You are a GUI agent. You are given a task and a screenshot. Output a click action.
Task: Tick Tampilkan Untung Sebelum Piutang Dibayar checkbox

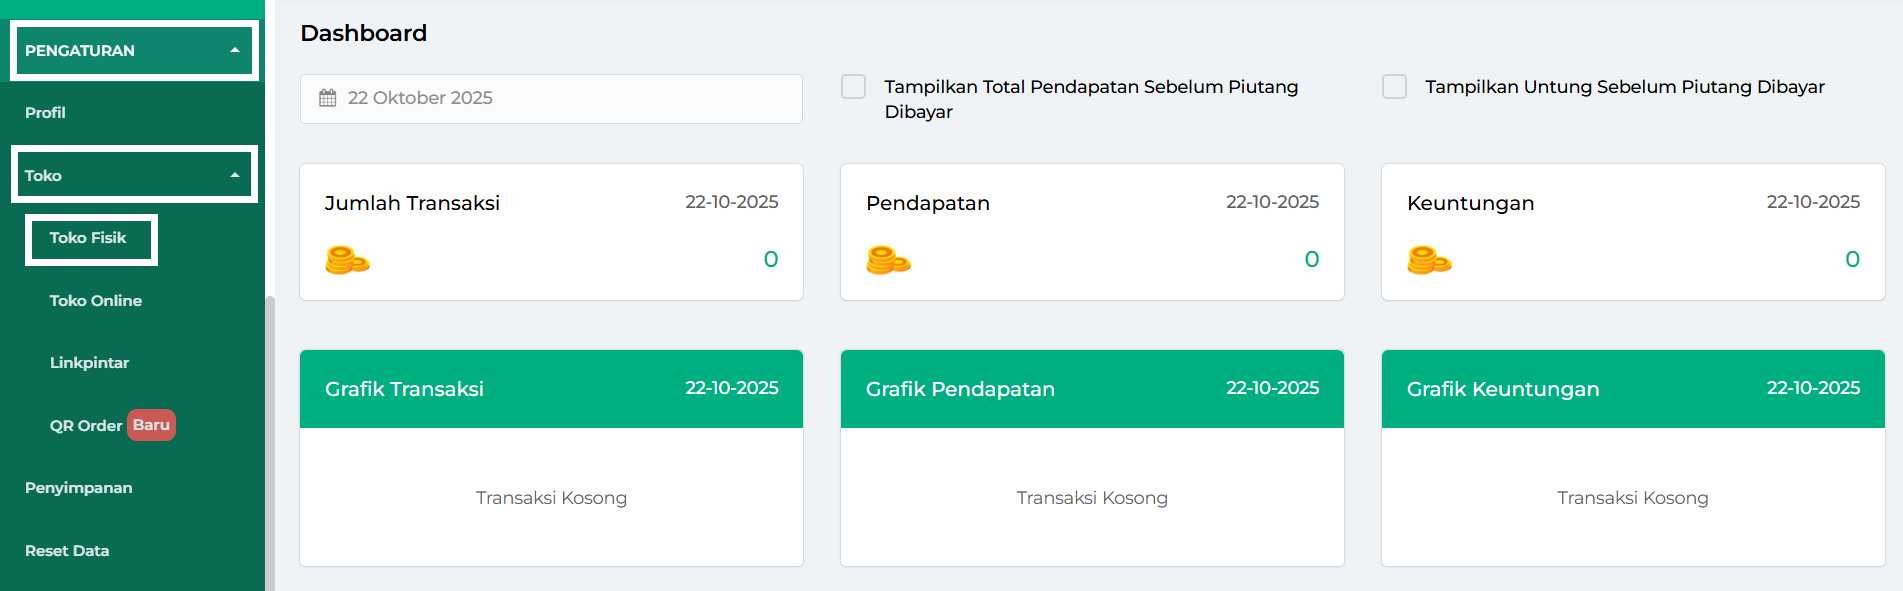(x=1394, y=87)
